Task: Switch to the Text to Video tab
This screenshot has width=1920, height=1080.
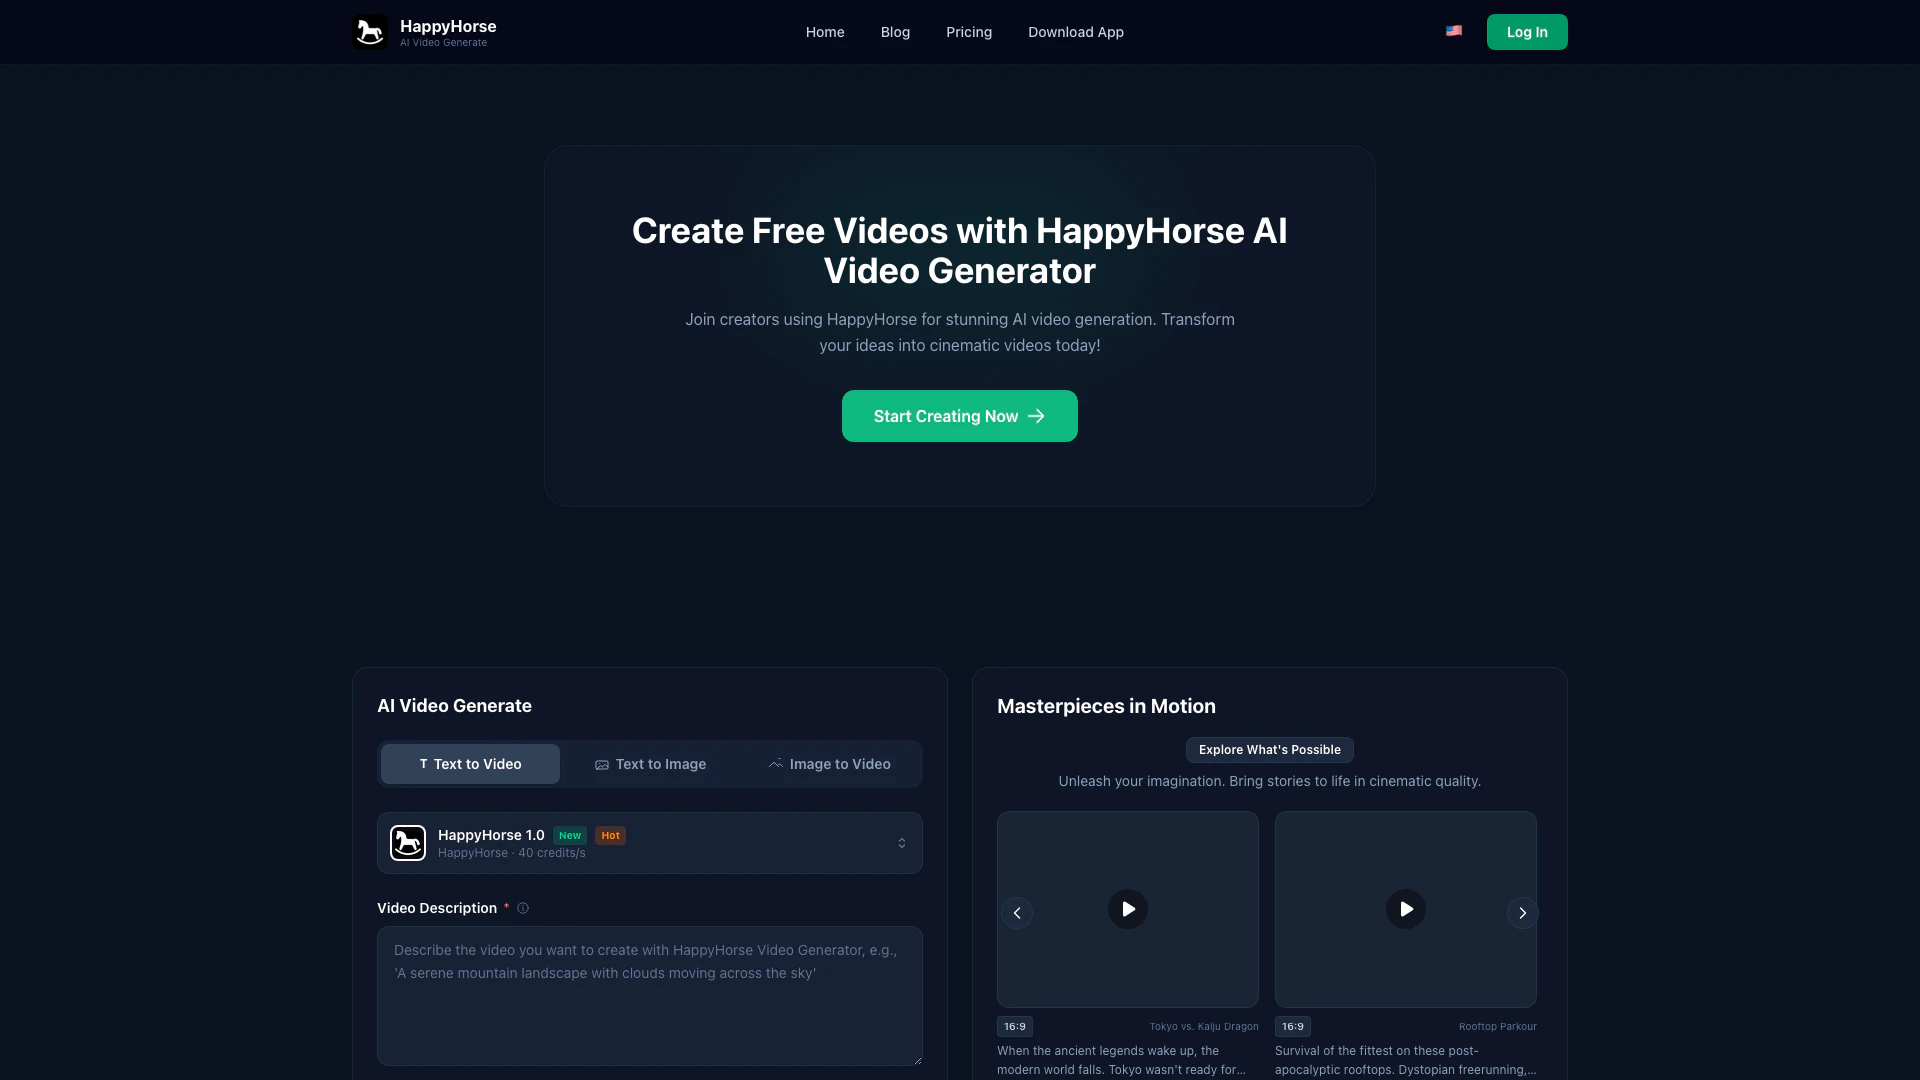Action: [x=470, y=764]
